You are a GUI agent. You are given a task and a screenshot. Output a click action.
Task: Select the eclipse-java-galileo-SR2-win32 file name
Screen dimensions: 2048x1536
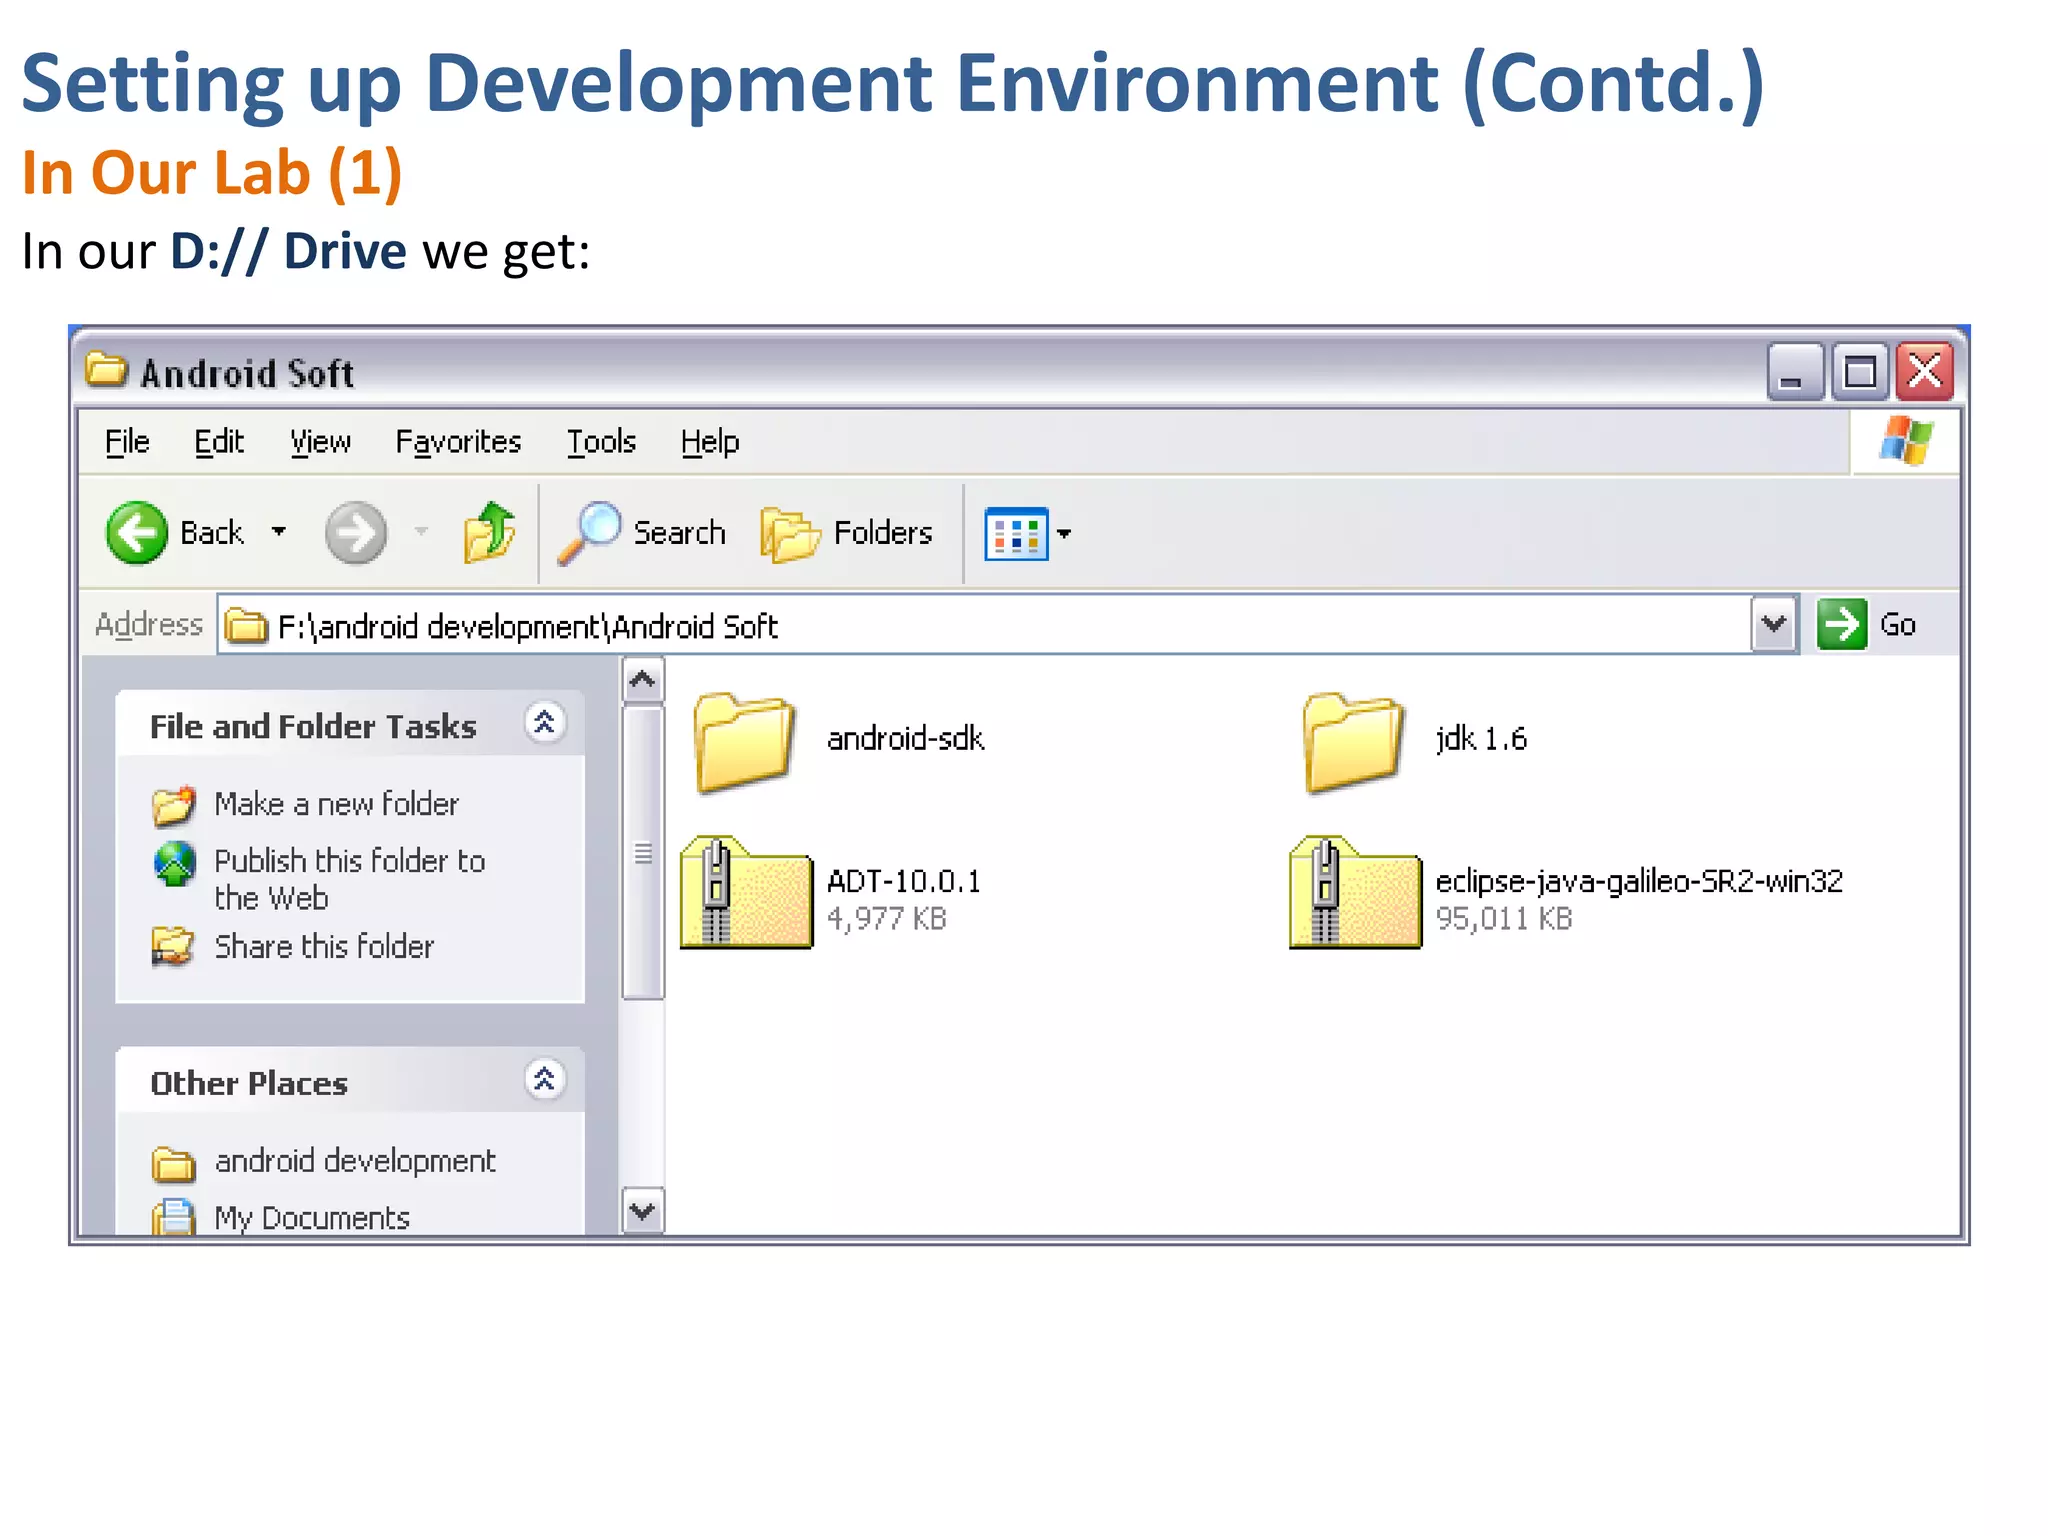(x=1639, y=881)
